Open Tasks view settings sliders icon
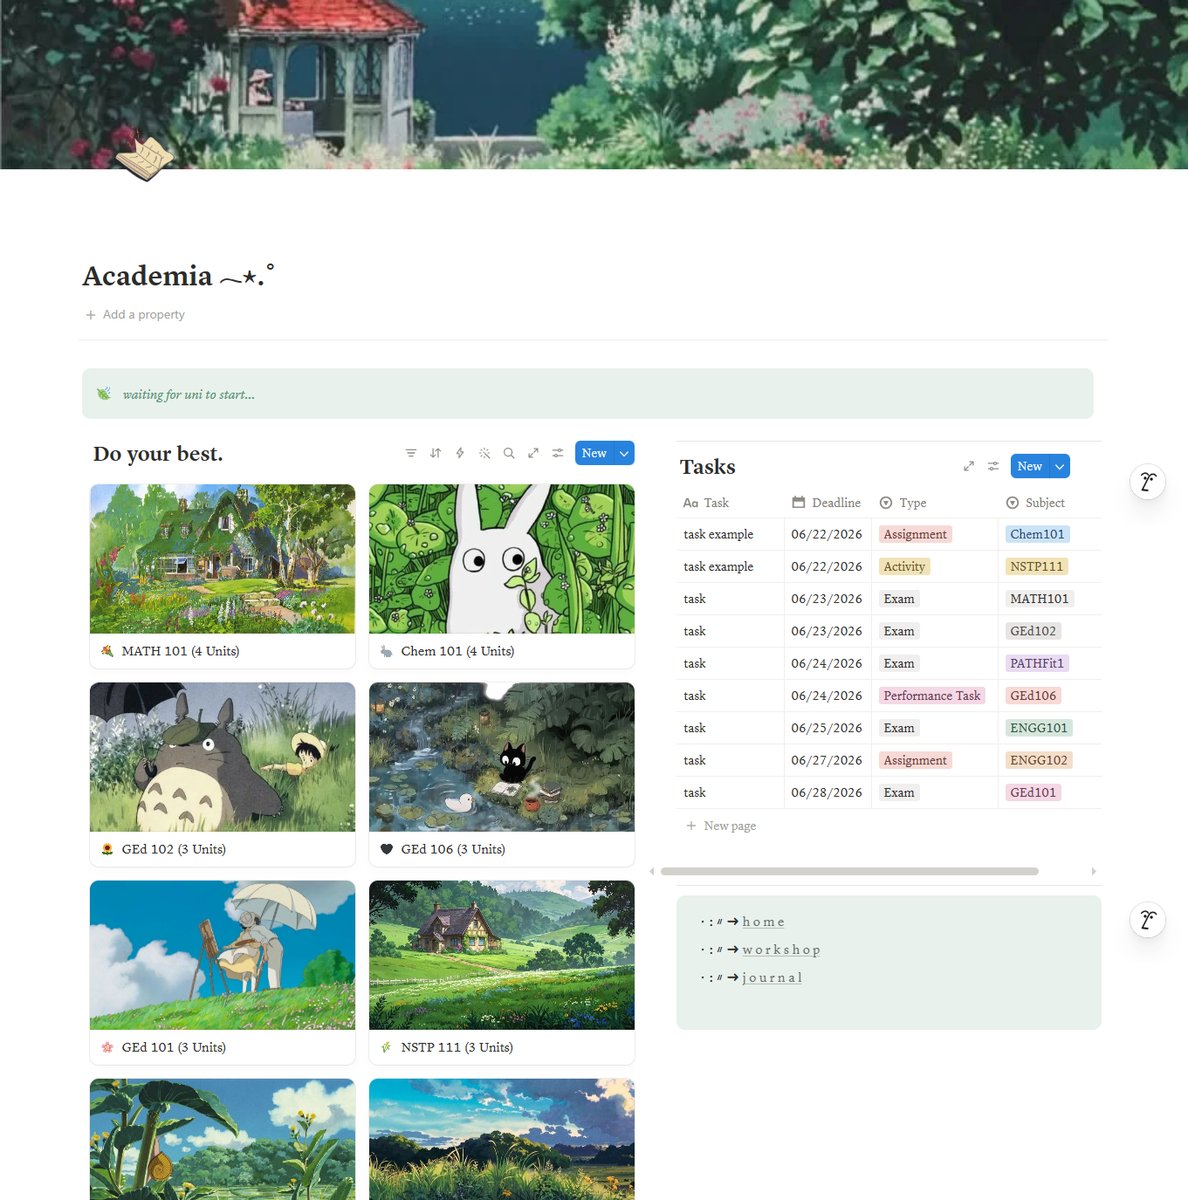Image resolution: width=1188 pixels, height=1200 pixels. pos(993,466)
